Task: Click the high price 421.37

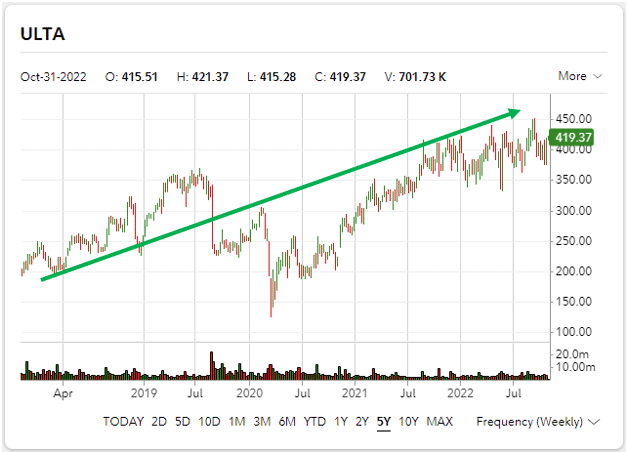Action: [x=210, y=76]
